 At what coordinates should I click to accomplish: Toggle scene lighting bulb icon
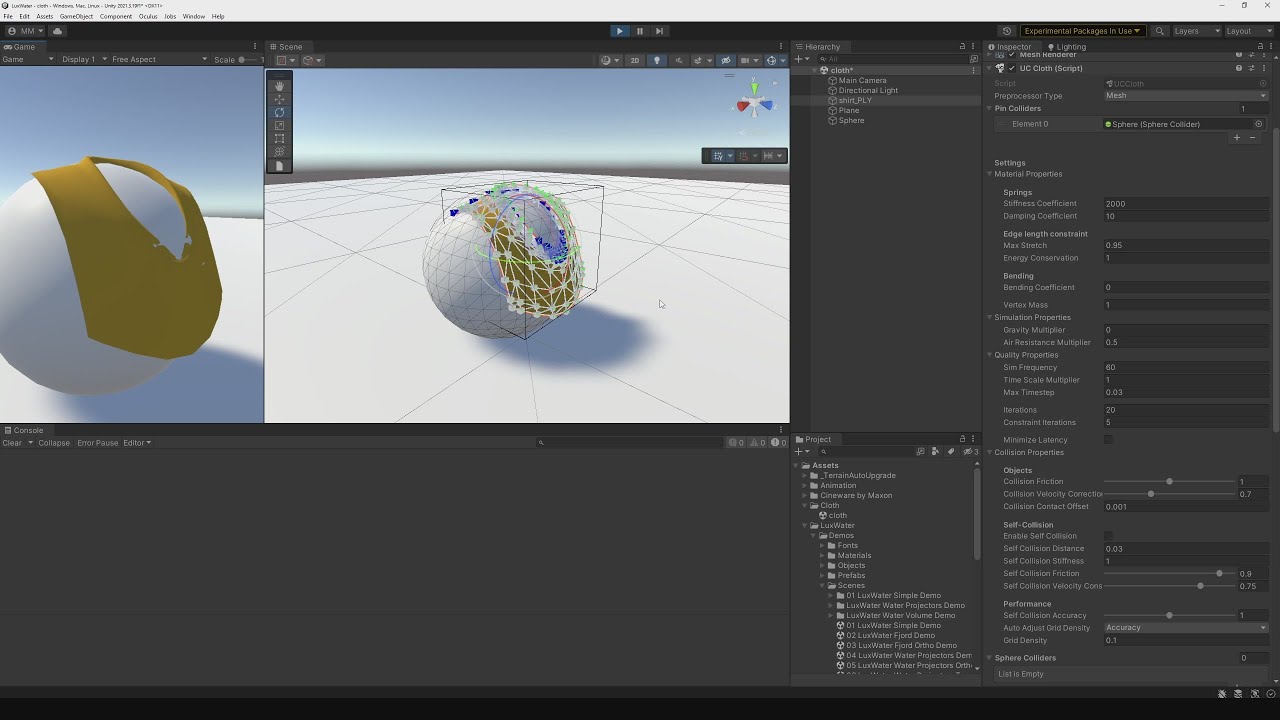[657, 60]
